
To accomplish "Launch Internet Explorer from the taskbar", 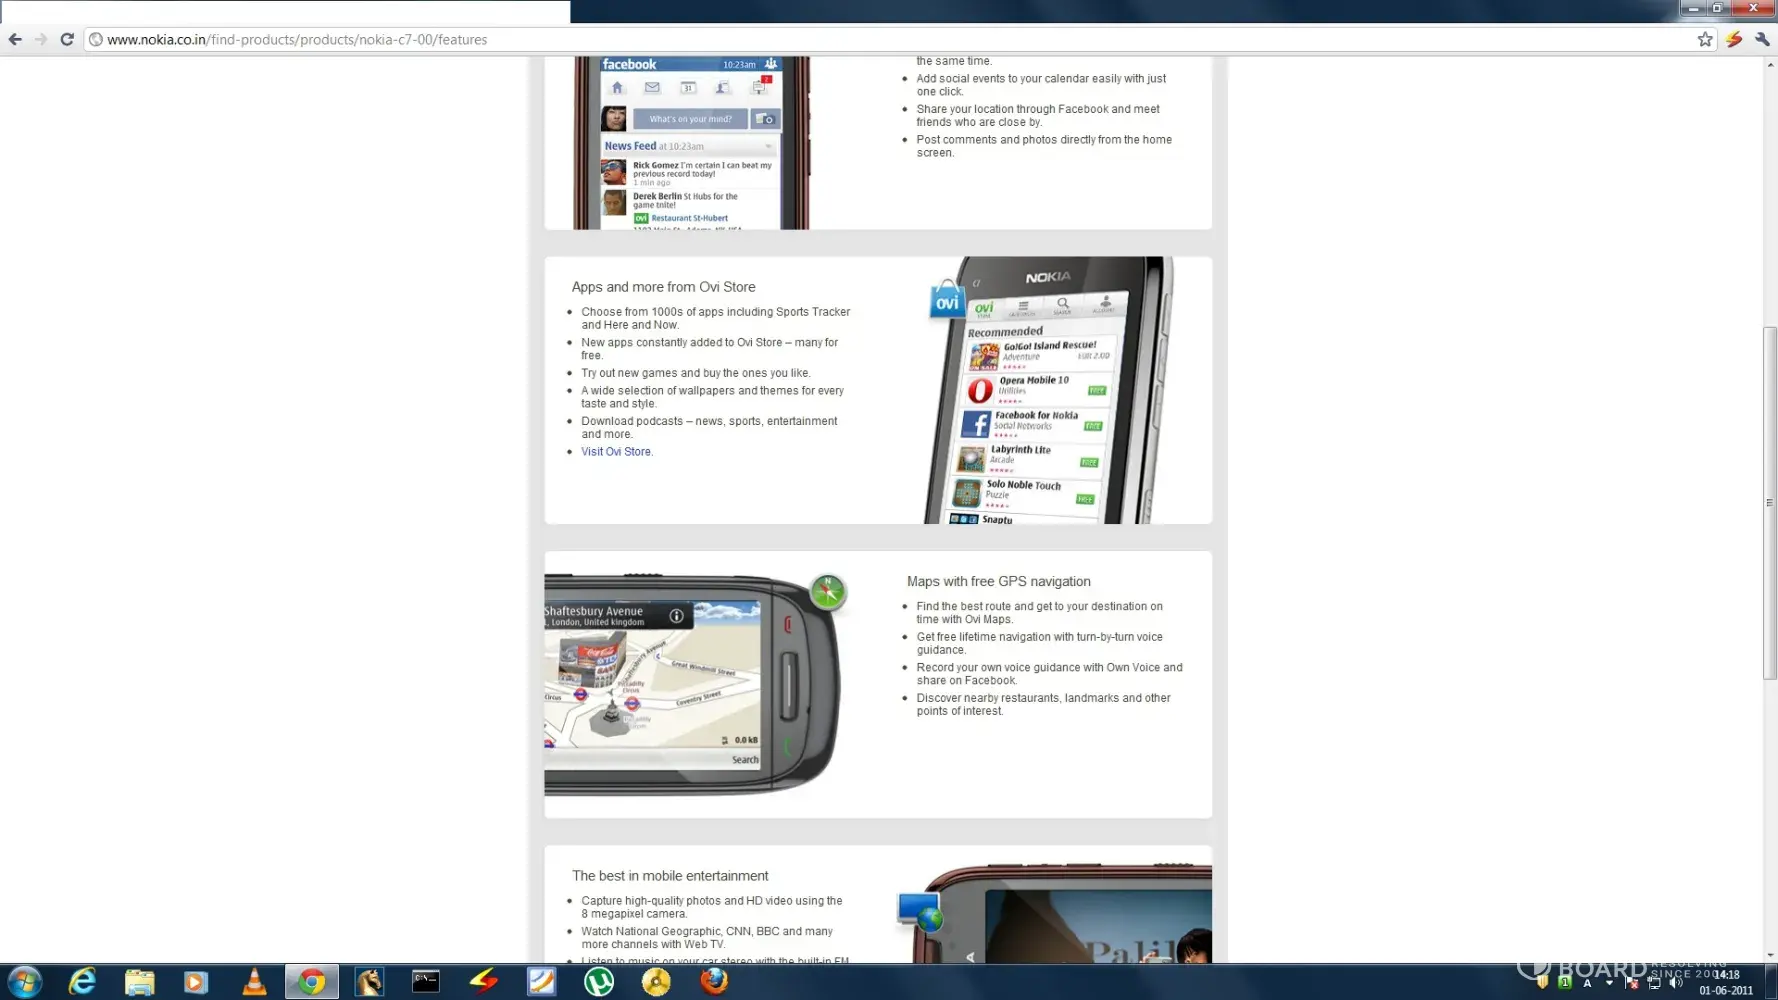I will click(x=82, y=982).
